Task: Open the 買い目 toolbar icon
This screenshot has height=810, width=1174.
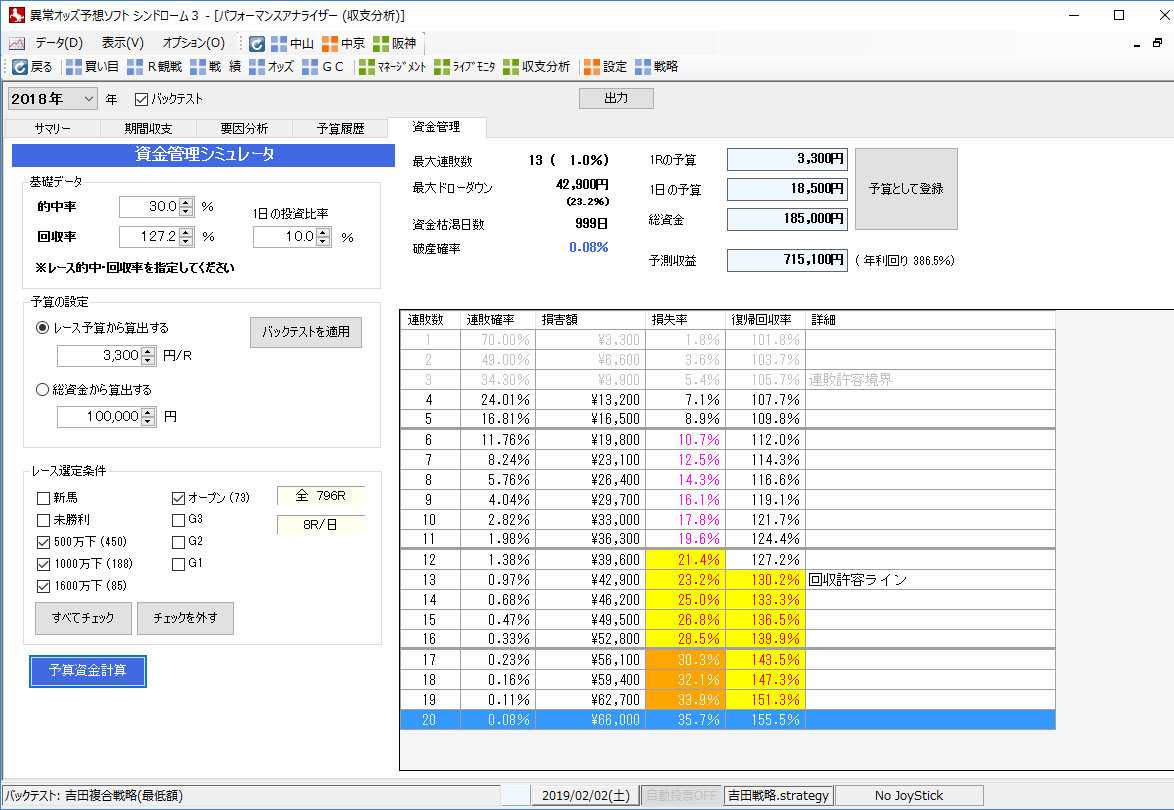Action: point(74,67)
